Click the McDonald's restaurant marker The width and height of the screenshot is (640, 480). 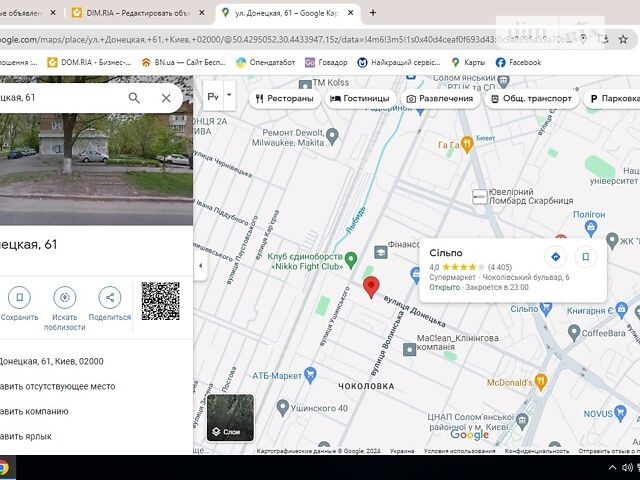541,382
